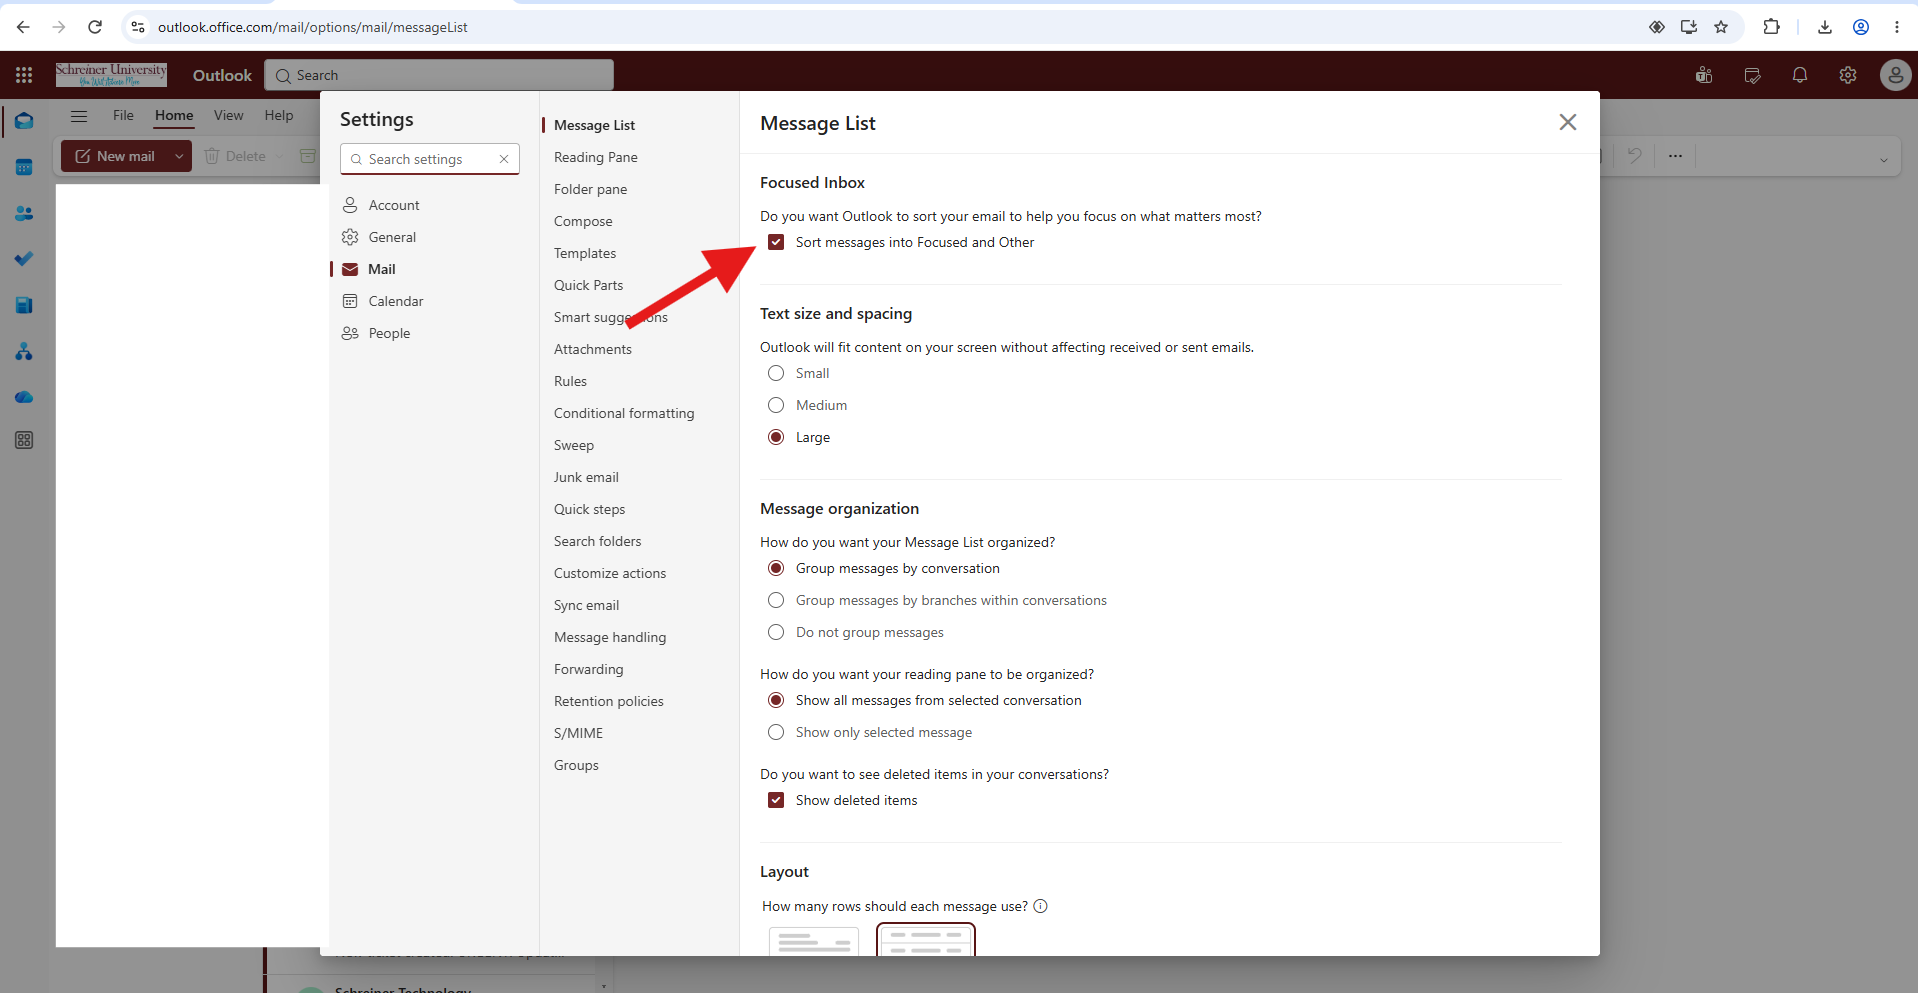Screen dimensions: 1918x993
Task: Uncheck Sort messages into Focused and Other
Action: pos(776,242)
